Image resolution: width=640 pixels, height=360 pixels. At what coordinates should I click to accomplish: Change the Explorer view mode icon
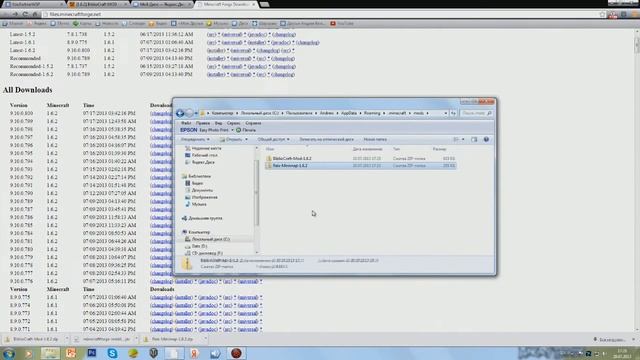click(456, 140)
